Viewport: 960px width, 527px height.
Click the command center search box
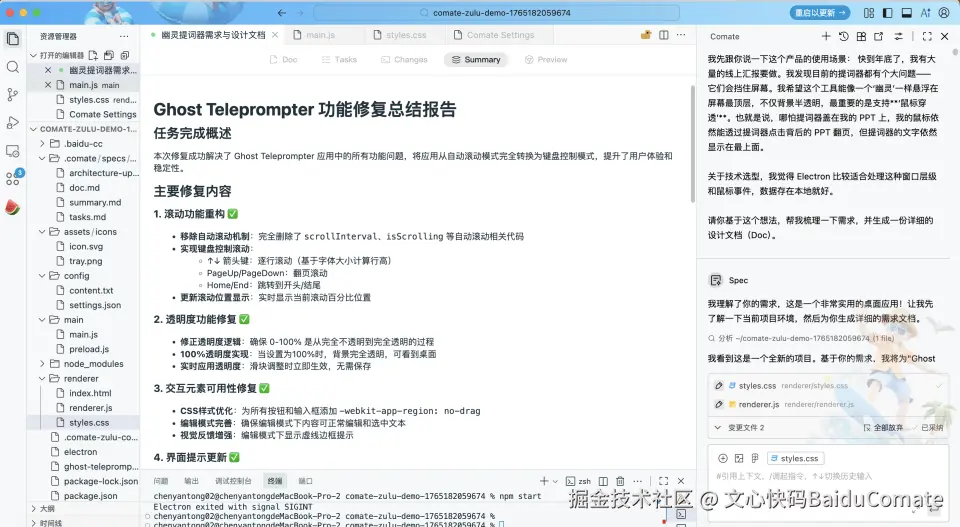[x=496, y=12]
